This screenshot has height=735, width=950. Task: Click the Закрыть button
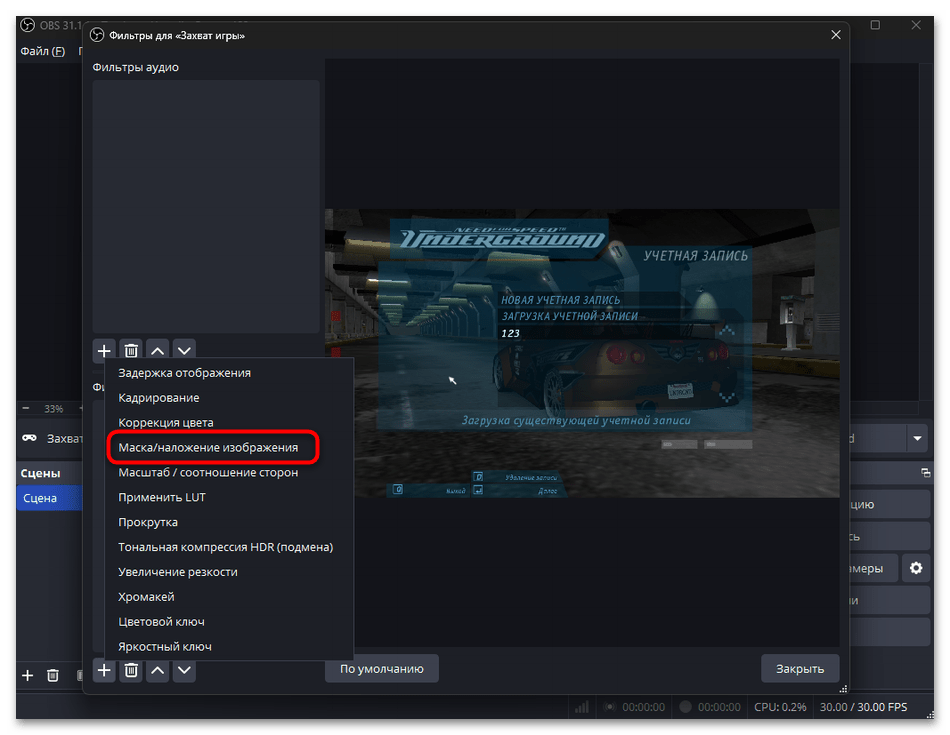pos(800,668)
